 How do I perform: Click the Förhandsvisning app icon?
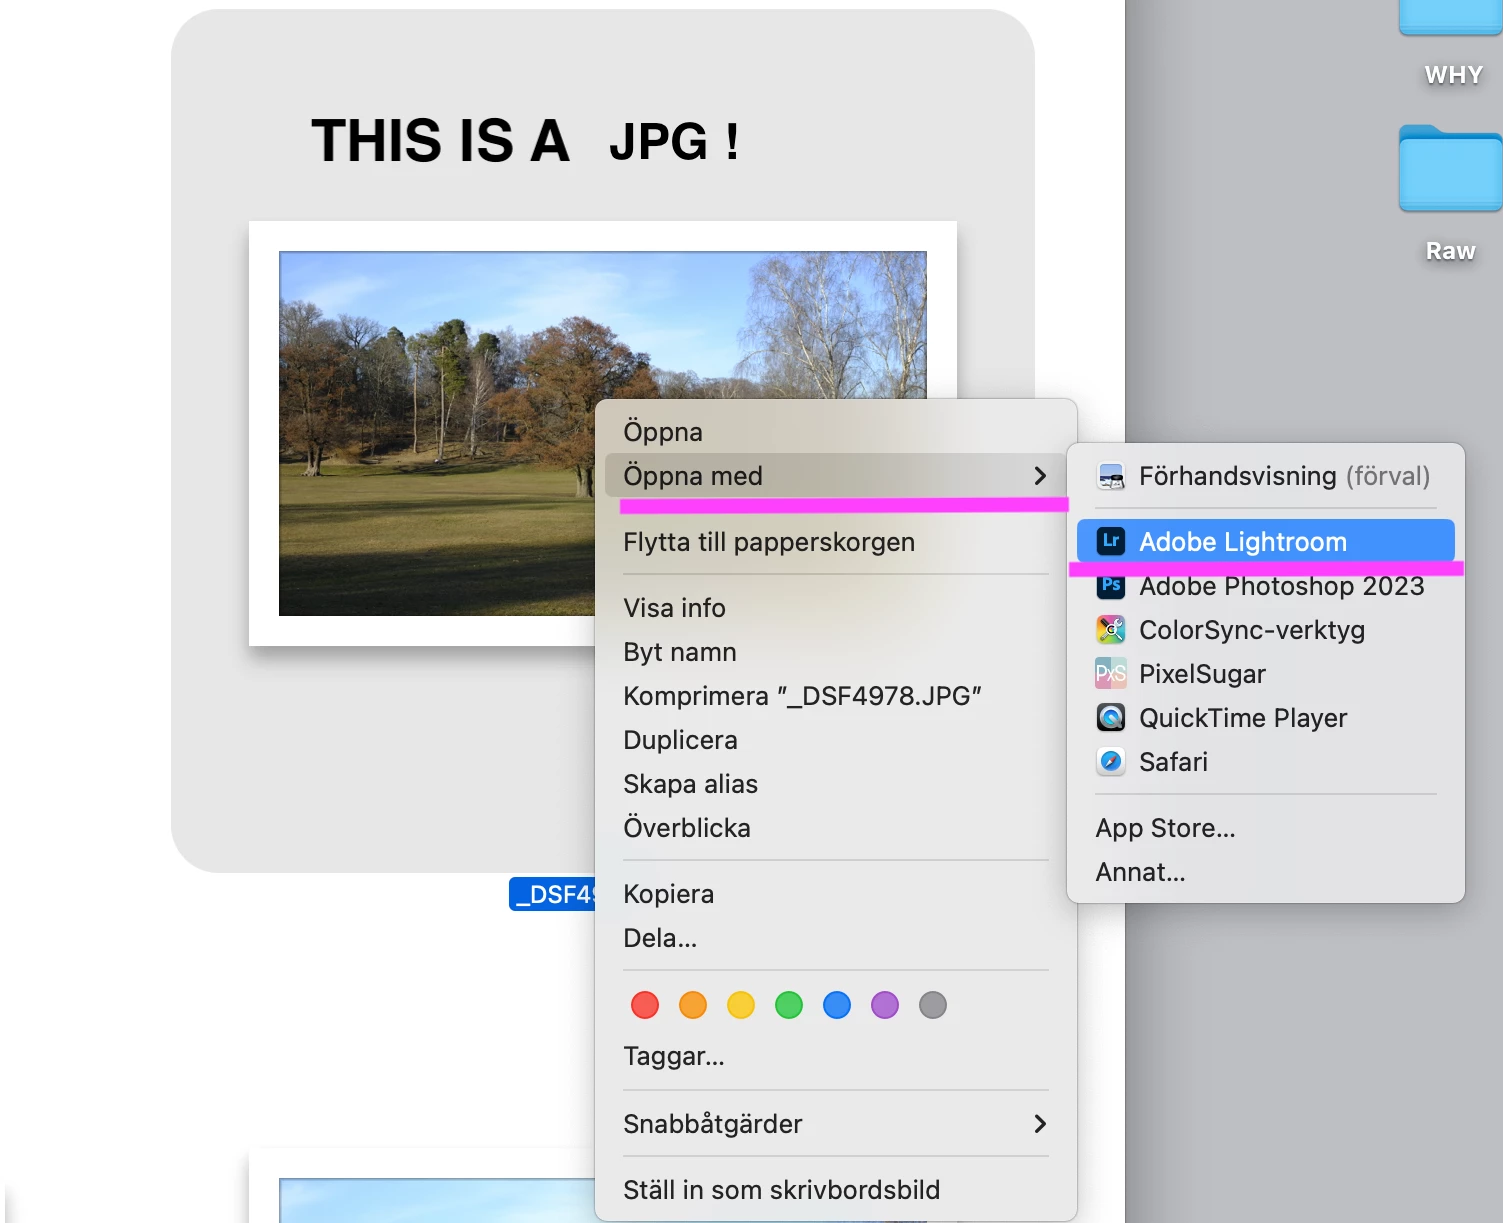pyautogui.click(x=1111, y=476)
